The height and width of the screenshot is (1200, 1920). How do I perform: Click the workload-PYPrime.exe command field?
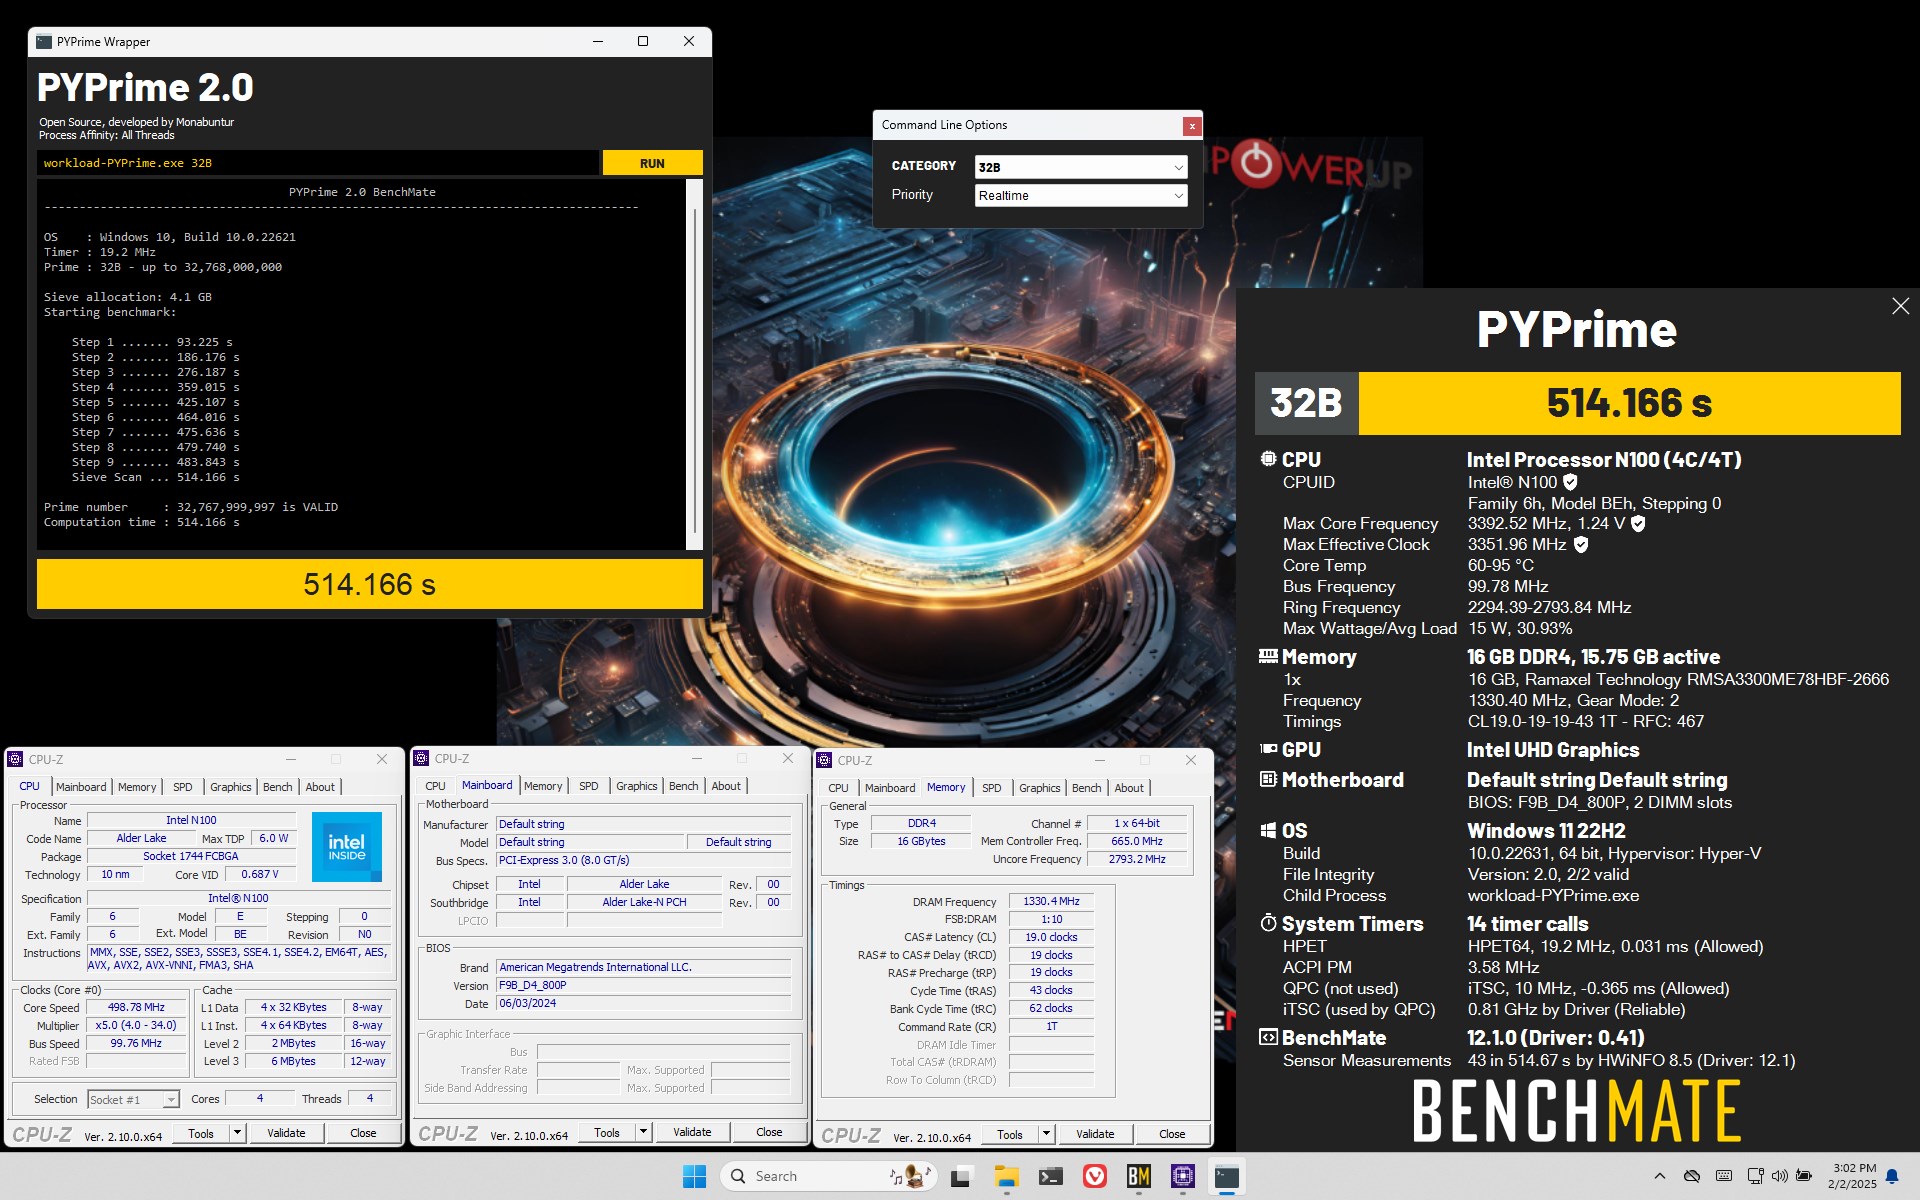(318, 163)
